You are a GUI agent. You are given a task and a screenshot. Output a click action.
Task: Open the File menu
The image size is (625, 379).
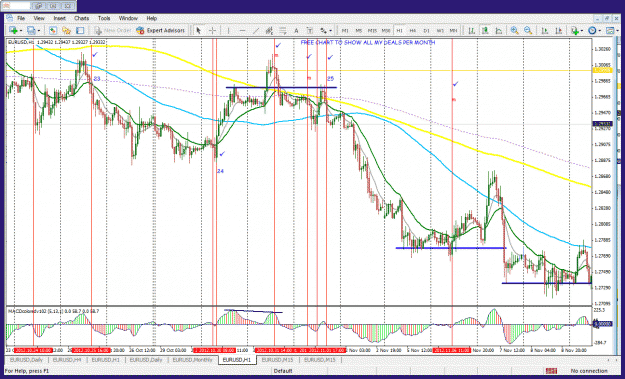click(x=21, y=18)
